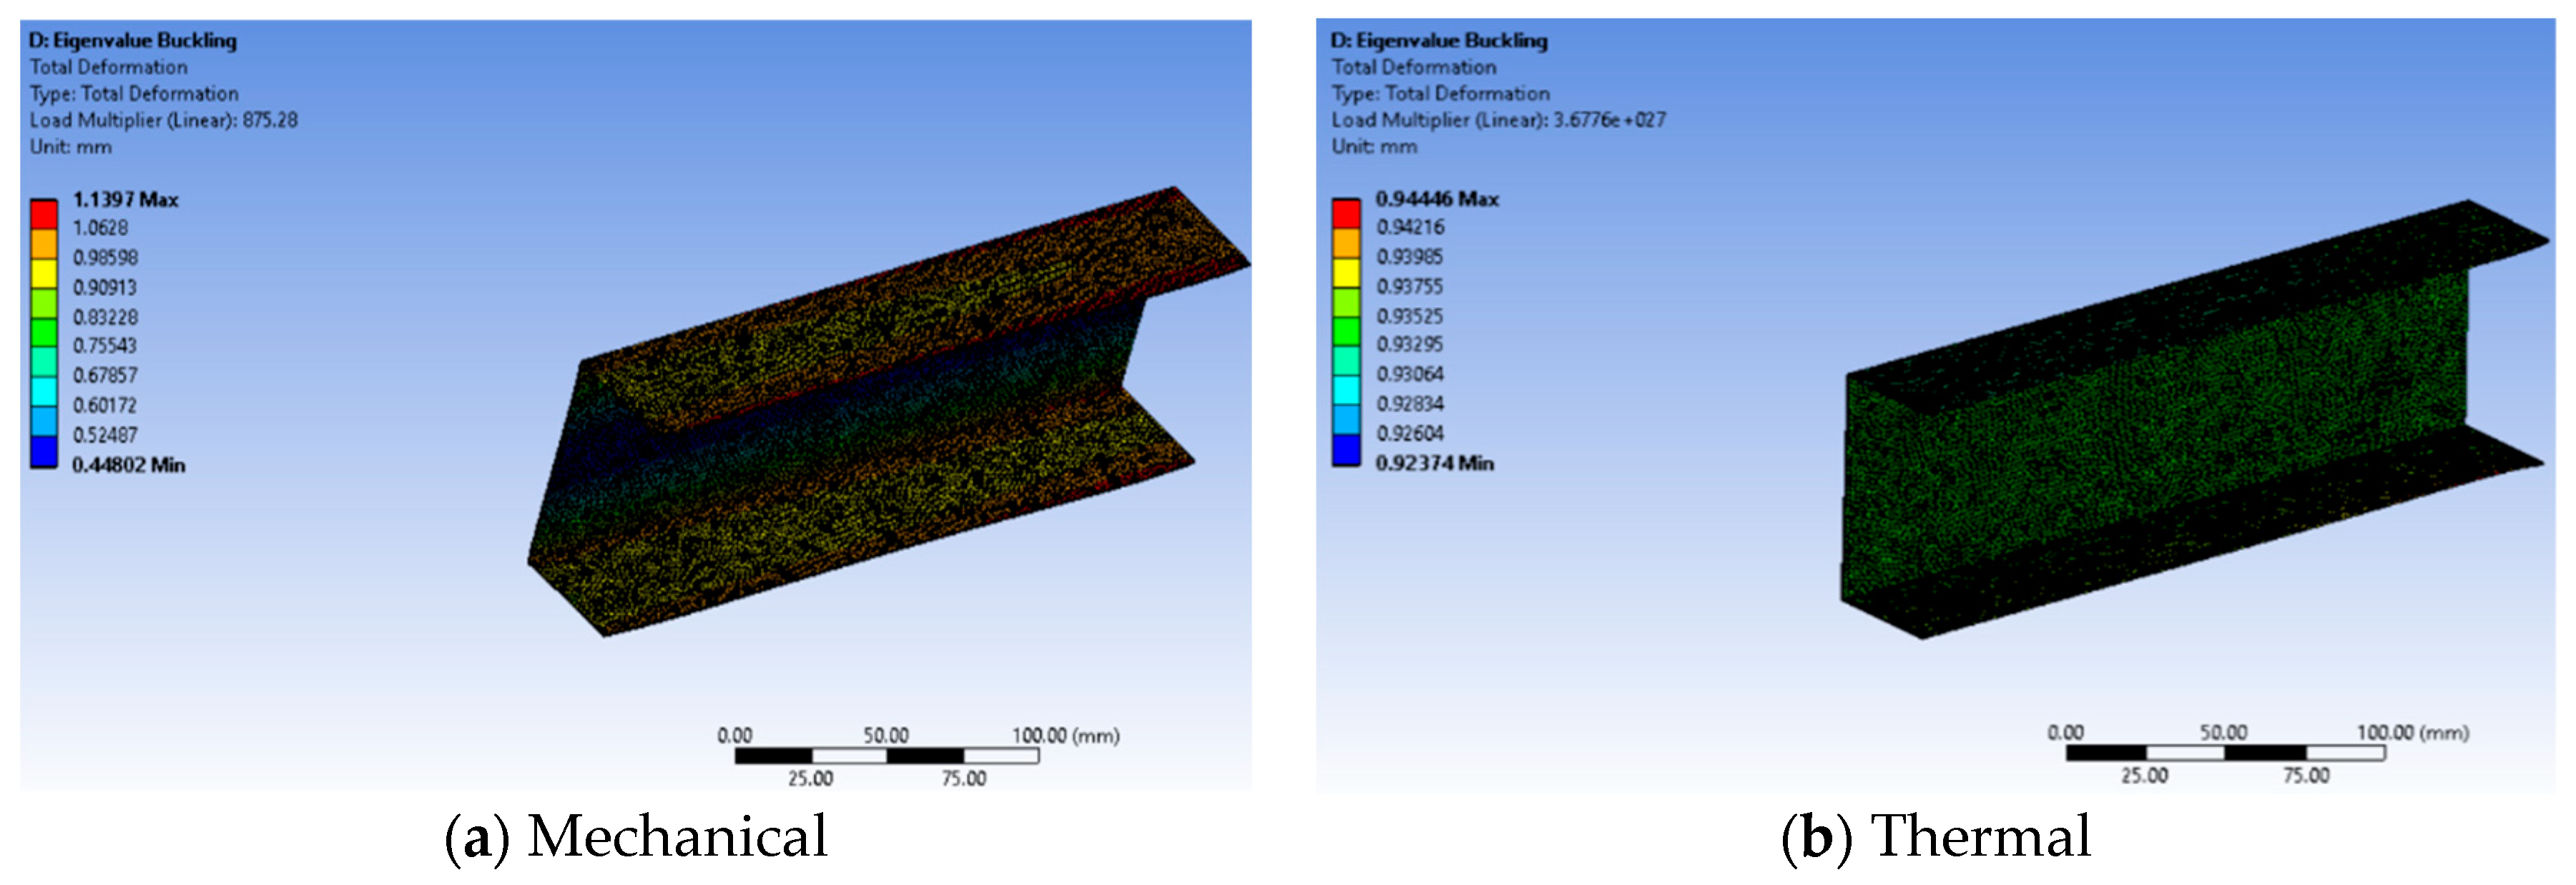Click the yellow legend swatch in the Thermal plot
2576x885 pixels.
click(x=1346, y=273)
